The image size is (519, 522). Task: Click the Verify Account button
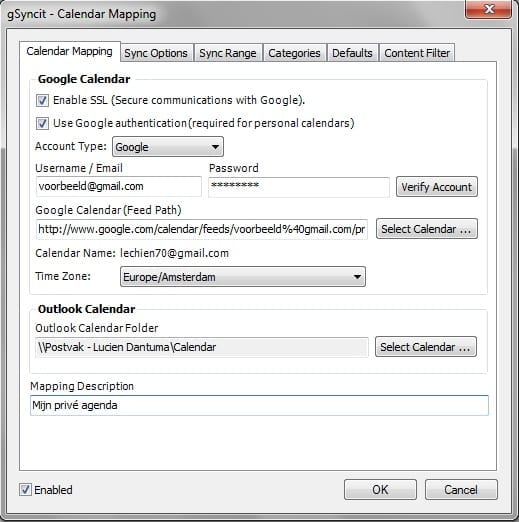tap(437, 187)
